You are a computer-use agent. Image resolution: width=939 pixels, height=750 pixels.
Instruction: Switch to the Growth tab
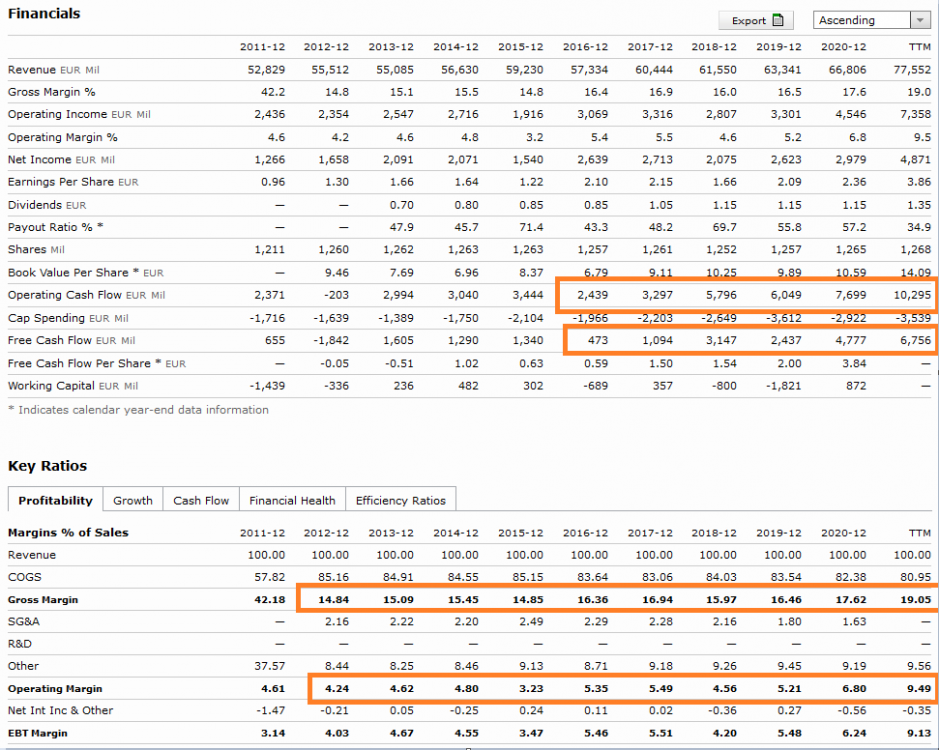pyautogui.click(x=133, y=500)
